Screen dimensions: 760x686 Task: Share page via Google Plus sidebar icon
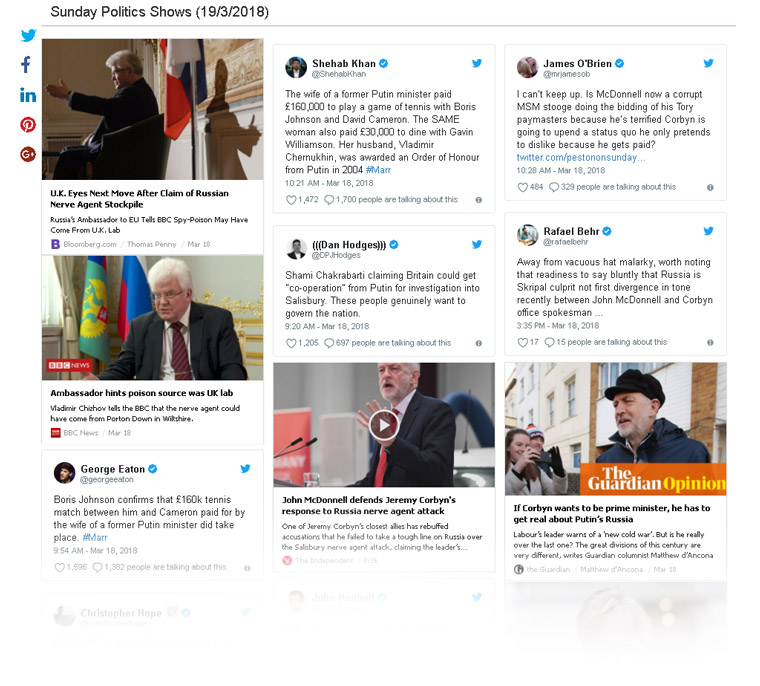(x=28, y=154)
